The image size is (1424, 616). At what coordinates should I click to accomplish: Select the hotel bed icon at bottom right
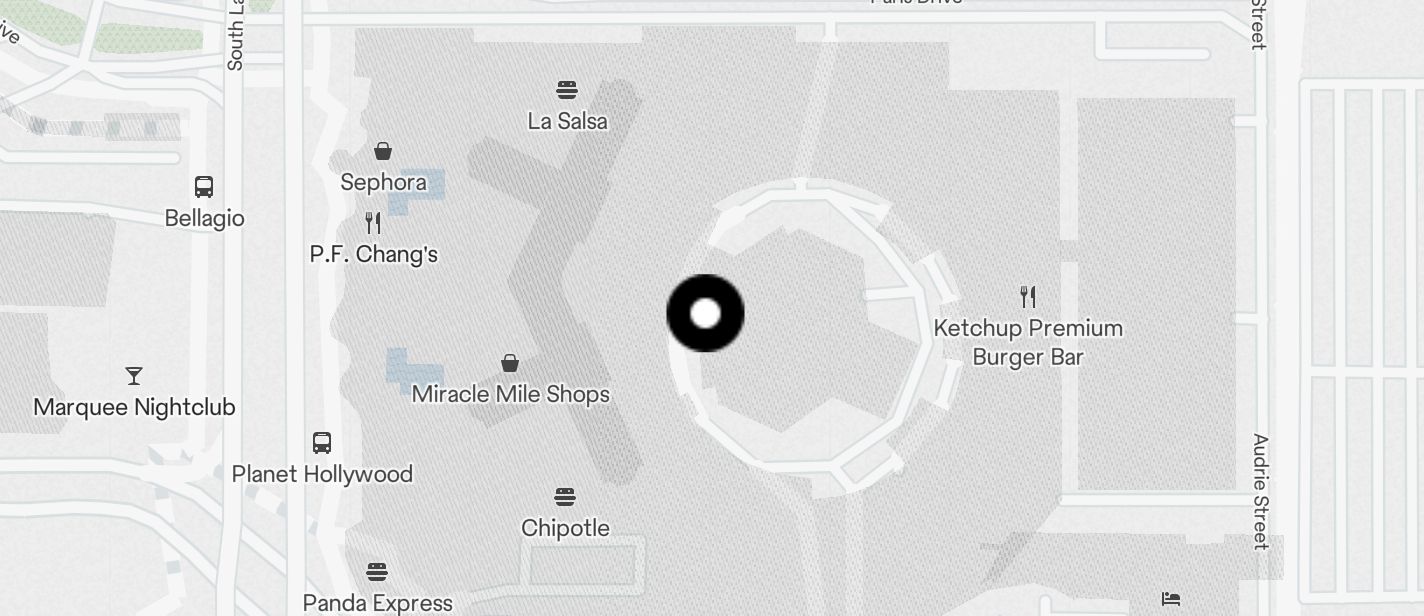click(x=1171, y=599)
